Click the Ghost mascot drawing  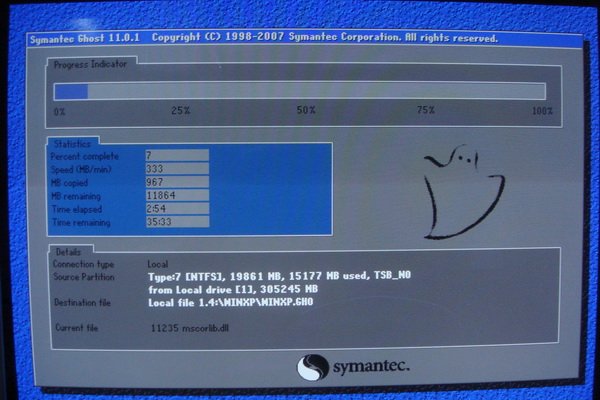(x=464, y=191)
